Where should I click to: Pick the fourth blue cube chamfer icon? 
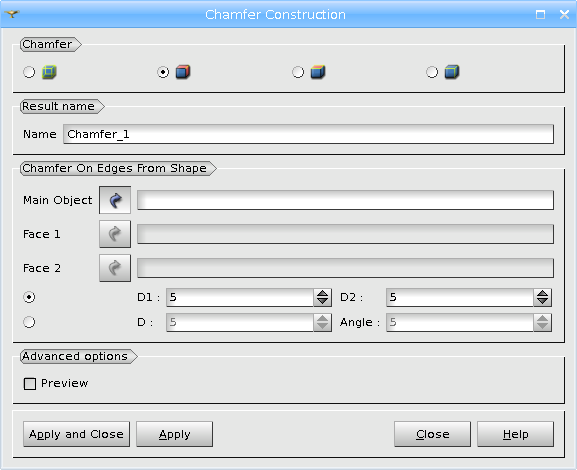[452, 72]
